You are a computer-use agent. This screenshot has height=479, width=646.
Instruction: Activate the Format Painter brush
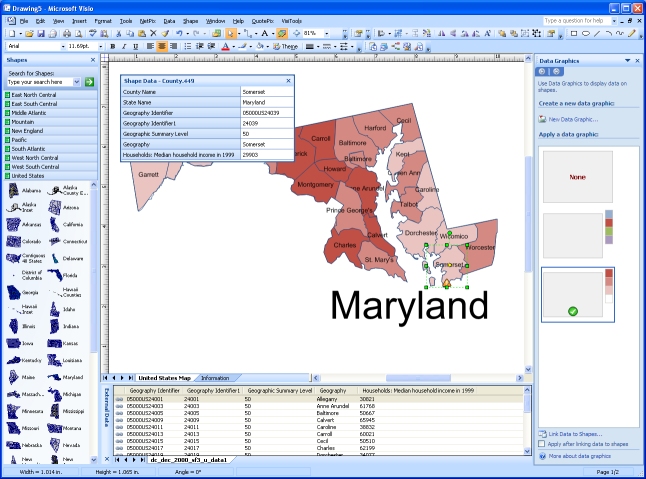(165, 34)
